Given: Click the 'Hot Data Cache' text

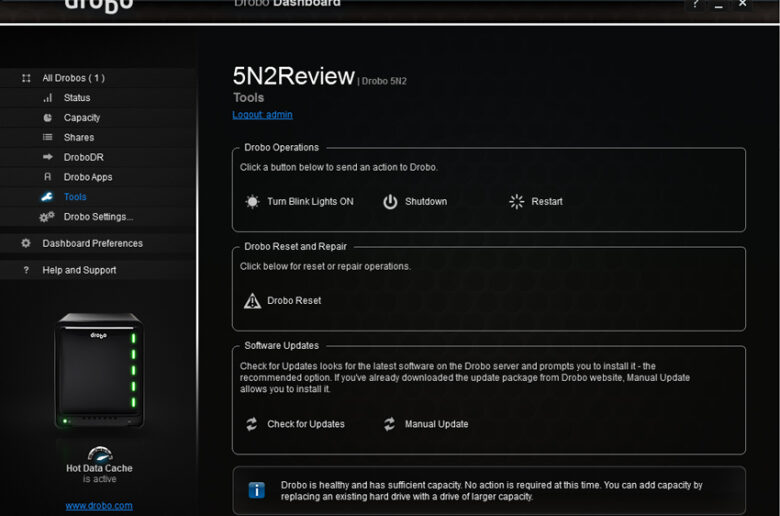Looking at the screenshot, I should pos(99,468).
